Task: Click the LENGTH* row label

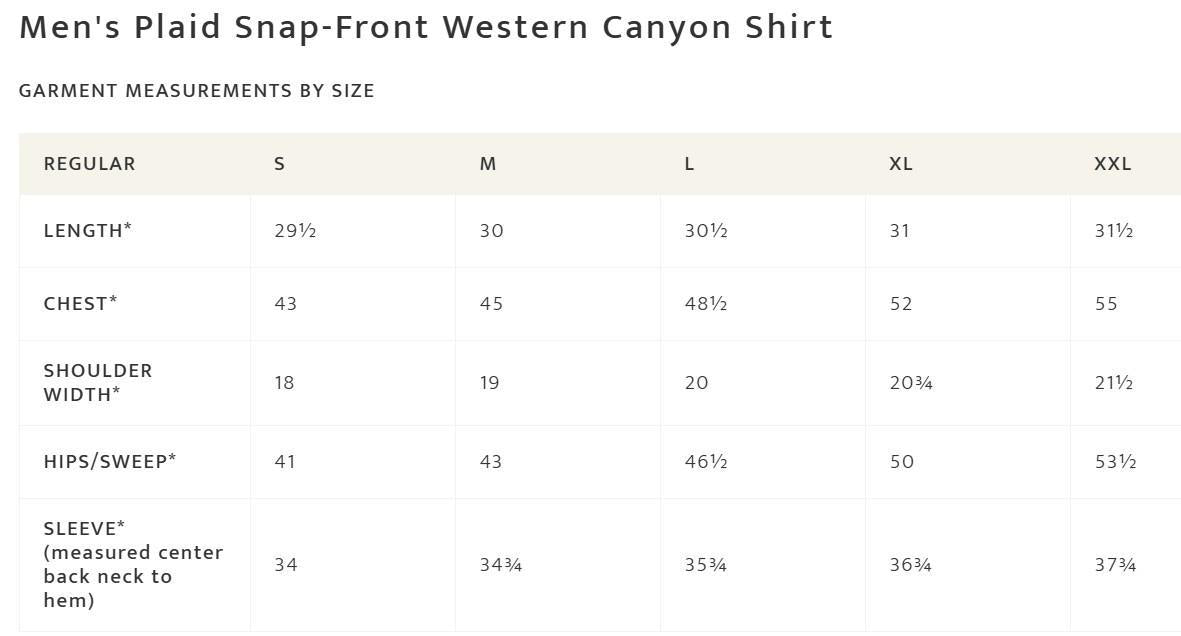Action: click(x=88, y=231)
